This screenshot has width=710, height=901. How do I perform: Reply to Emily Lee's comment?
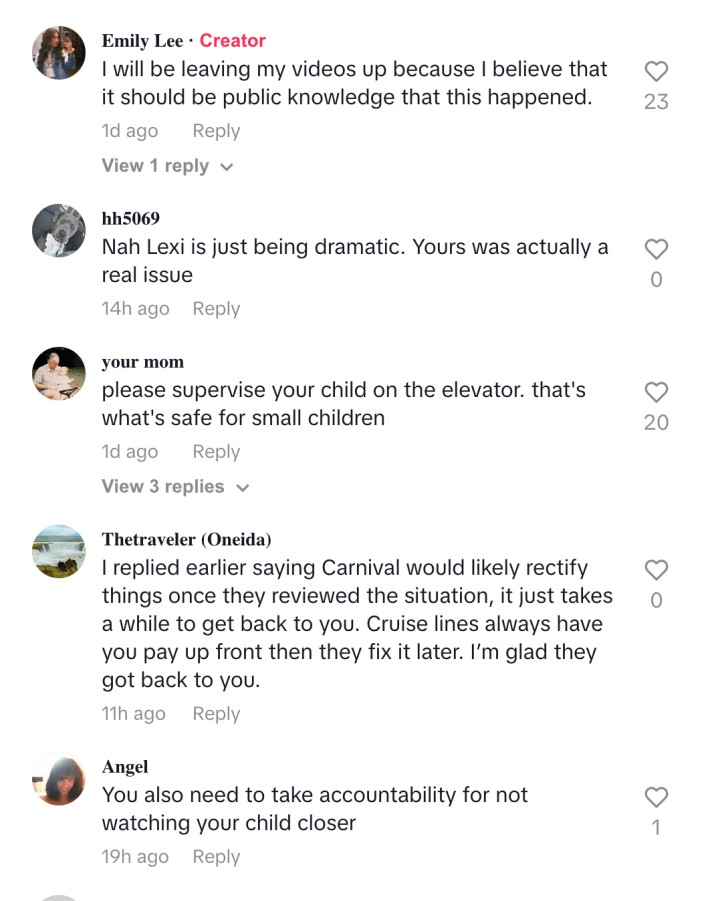coord(216,131)
